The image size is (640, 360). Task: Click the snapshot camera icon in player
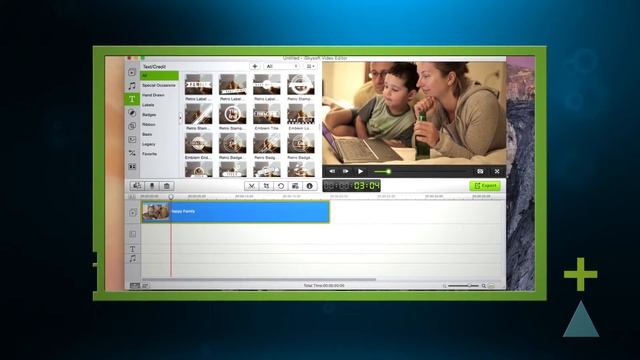(x=480, y=171)
